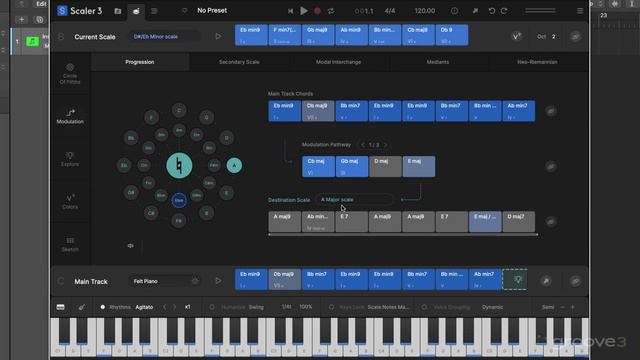Viewport: 640px width, 360px height.
Task: Click the dashed suggest-chord lightbulb slot
Action: coord(515,280)
